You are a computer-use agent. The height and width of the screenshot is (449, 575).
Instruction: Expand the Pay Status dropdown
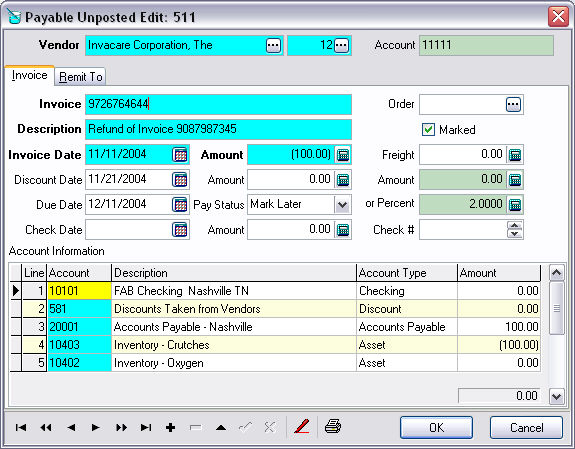tap(343, 205)
